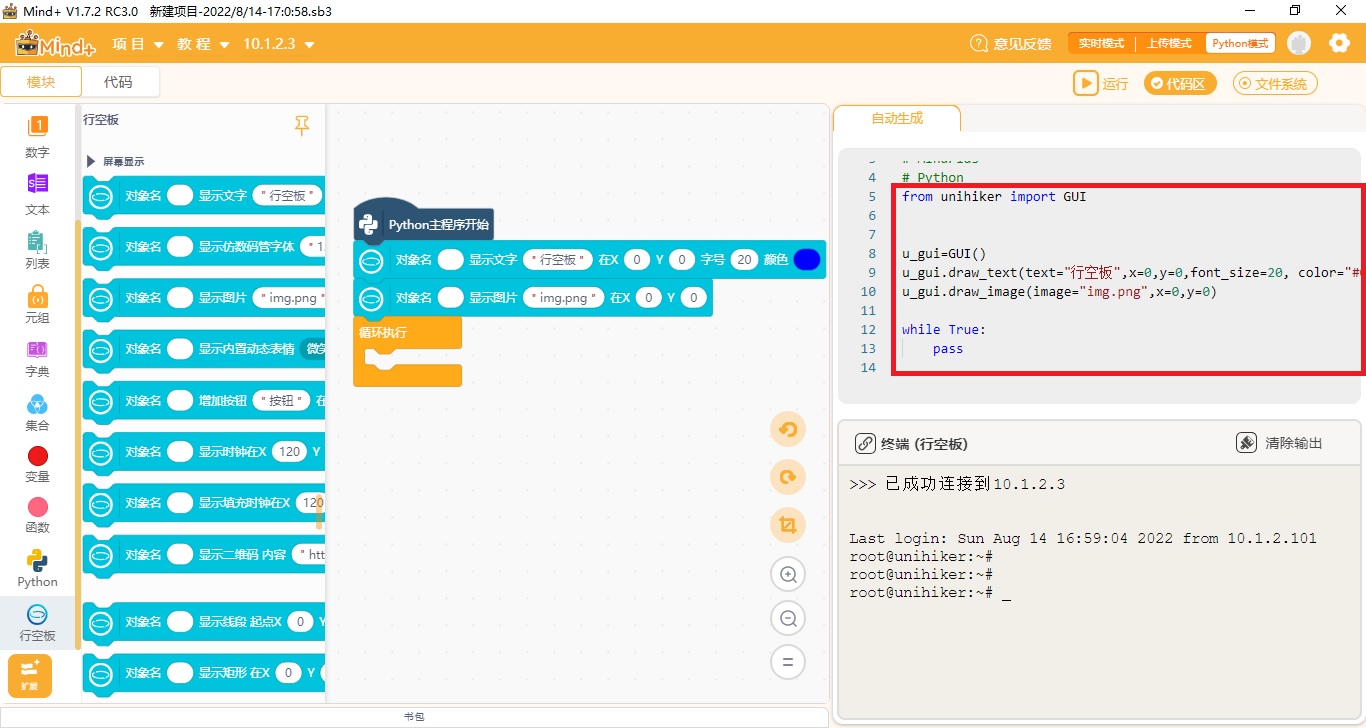The height and width of the screenshot is (728, 1366).
Task: Open the 集合 category in the sidebar
Action: [37, 412]
